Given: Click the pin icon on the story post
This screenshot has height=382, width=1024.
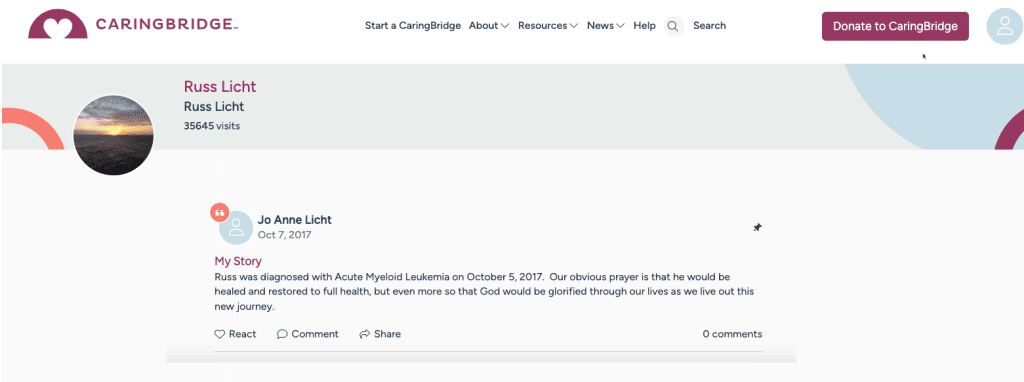Looking at the screenshot, I should coord(757,227).
